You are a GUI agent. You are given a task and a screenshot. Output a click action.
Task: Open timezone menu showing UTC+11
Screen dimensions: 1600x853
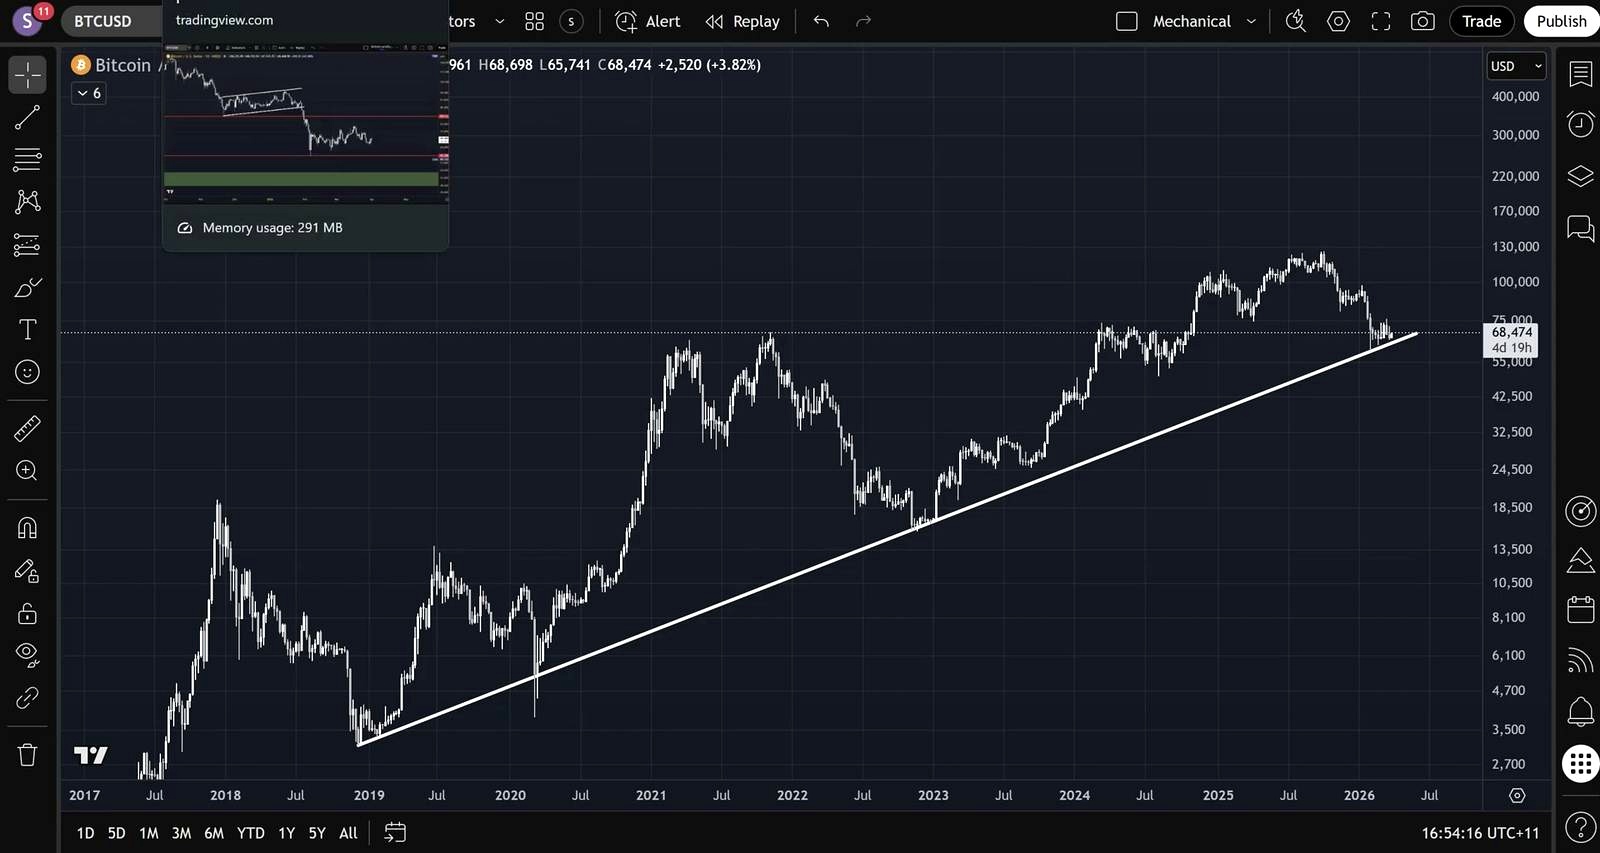pos(1480,833)
